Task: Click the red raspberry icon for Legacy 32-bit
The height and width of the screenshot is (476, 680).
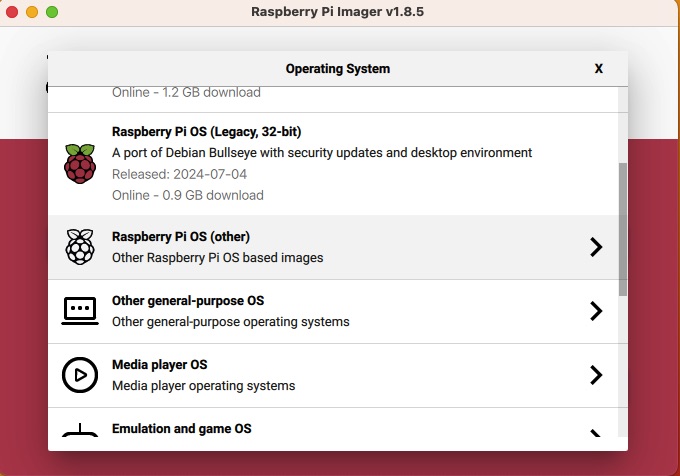Action: (80, 163)
